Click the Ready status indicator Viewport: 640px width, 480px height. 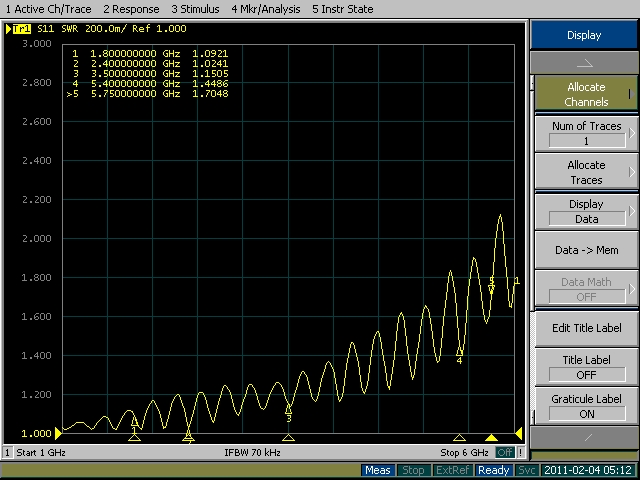493,470
